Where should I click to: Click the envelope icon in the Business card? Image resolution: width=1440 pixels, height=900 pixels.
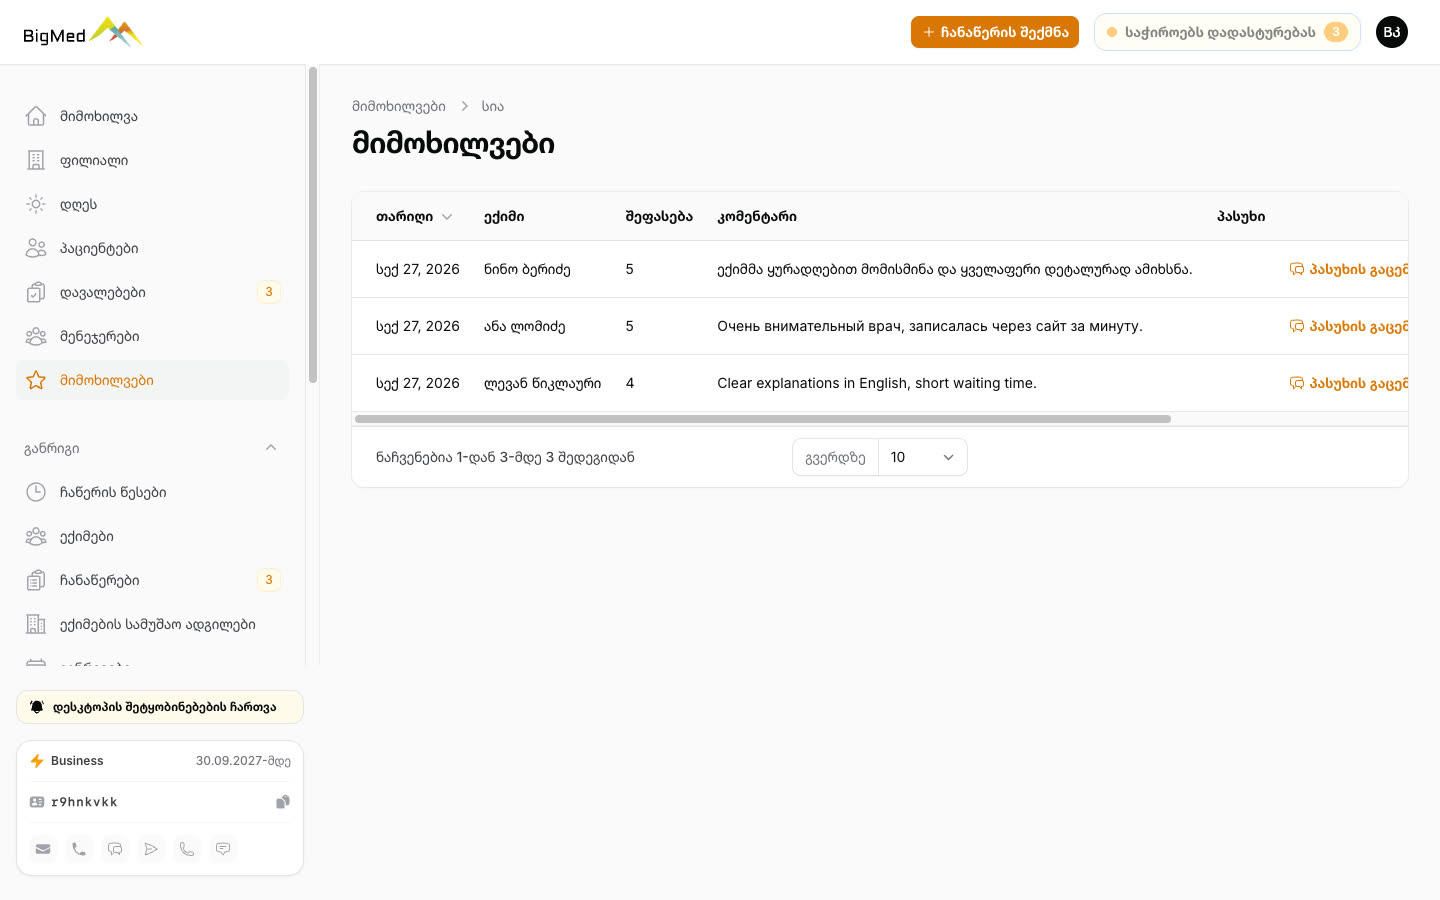point(43,849)
